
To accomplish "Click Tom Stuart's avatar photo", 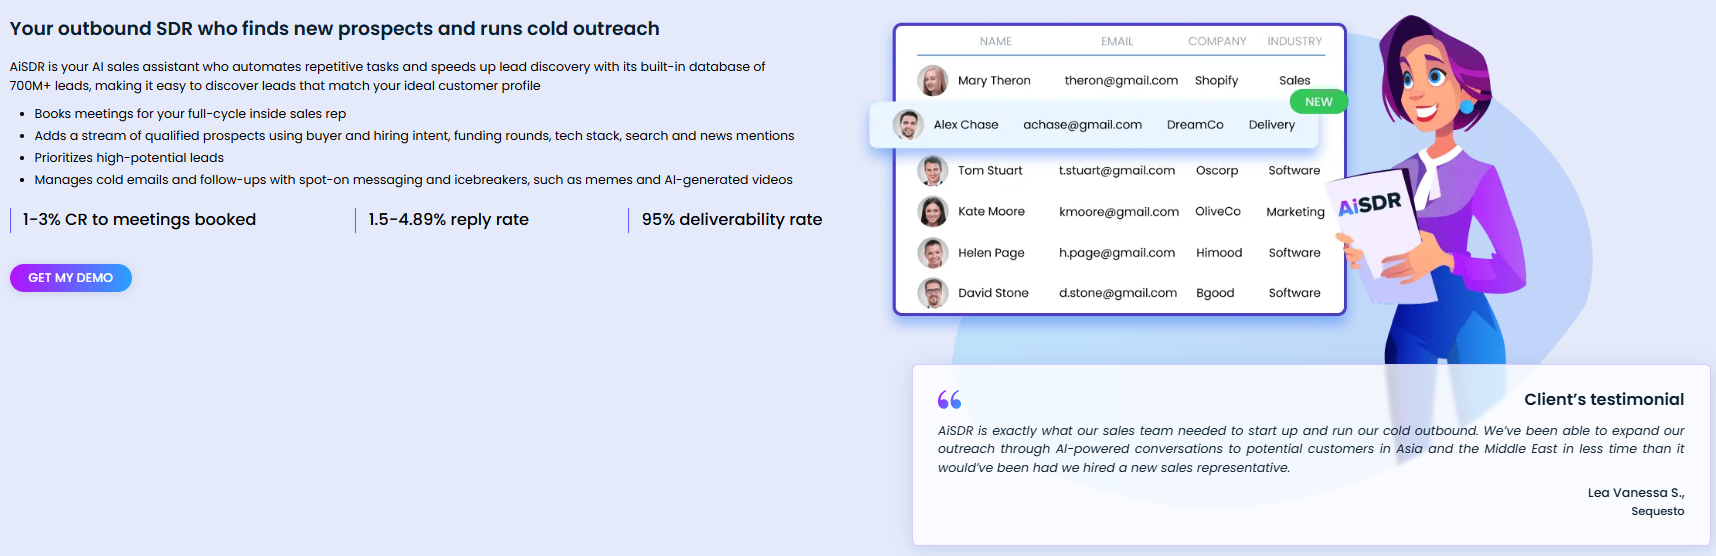I will (x=933, y=171).
